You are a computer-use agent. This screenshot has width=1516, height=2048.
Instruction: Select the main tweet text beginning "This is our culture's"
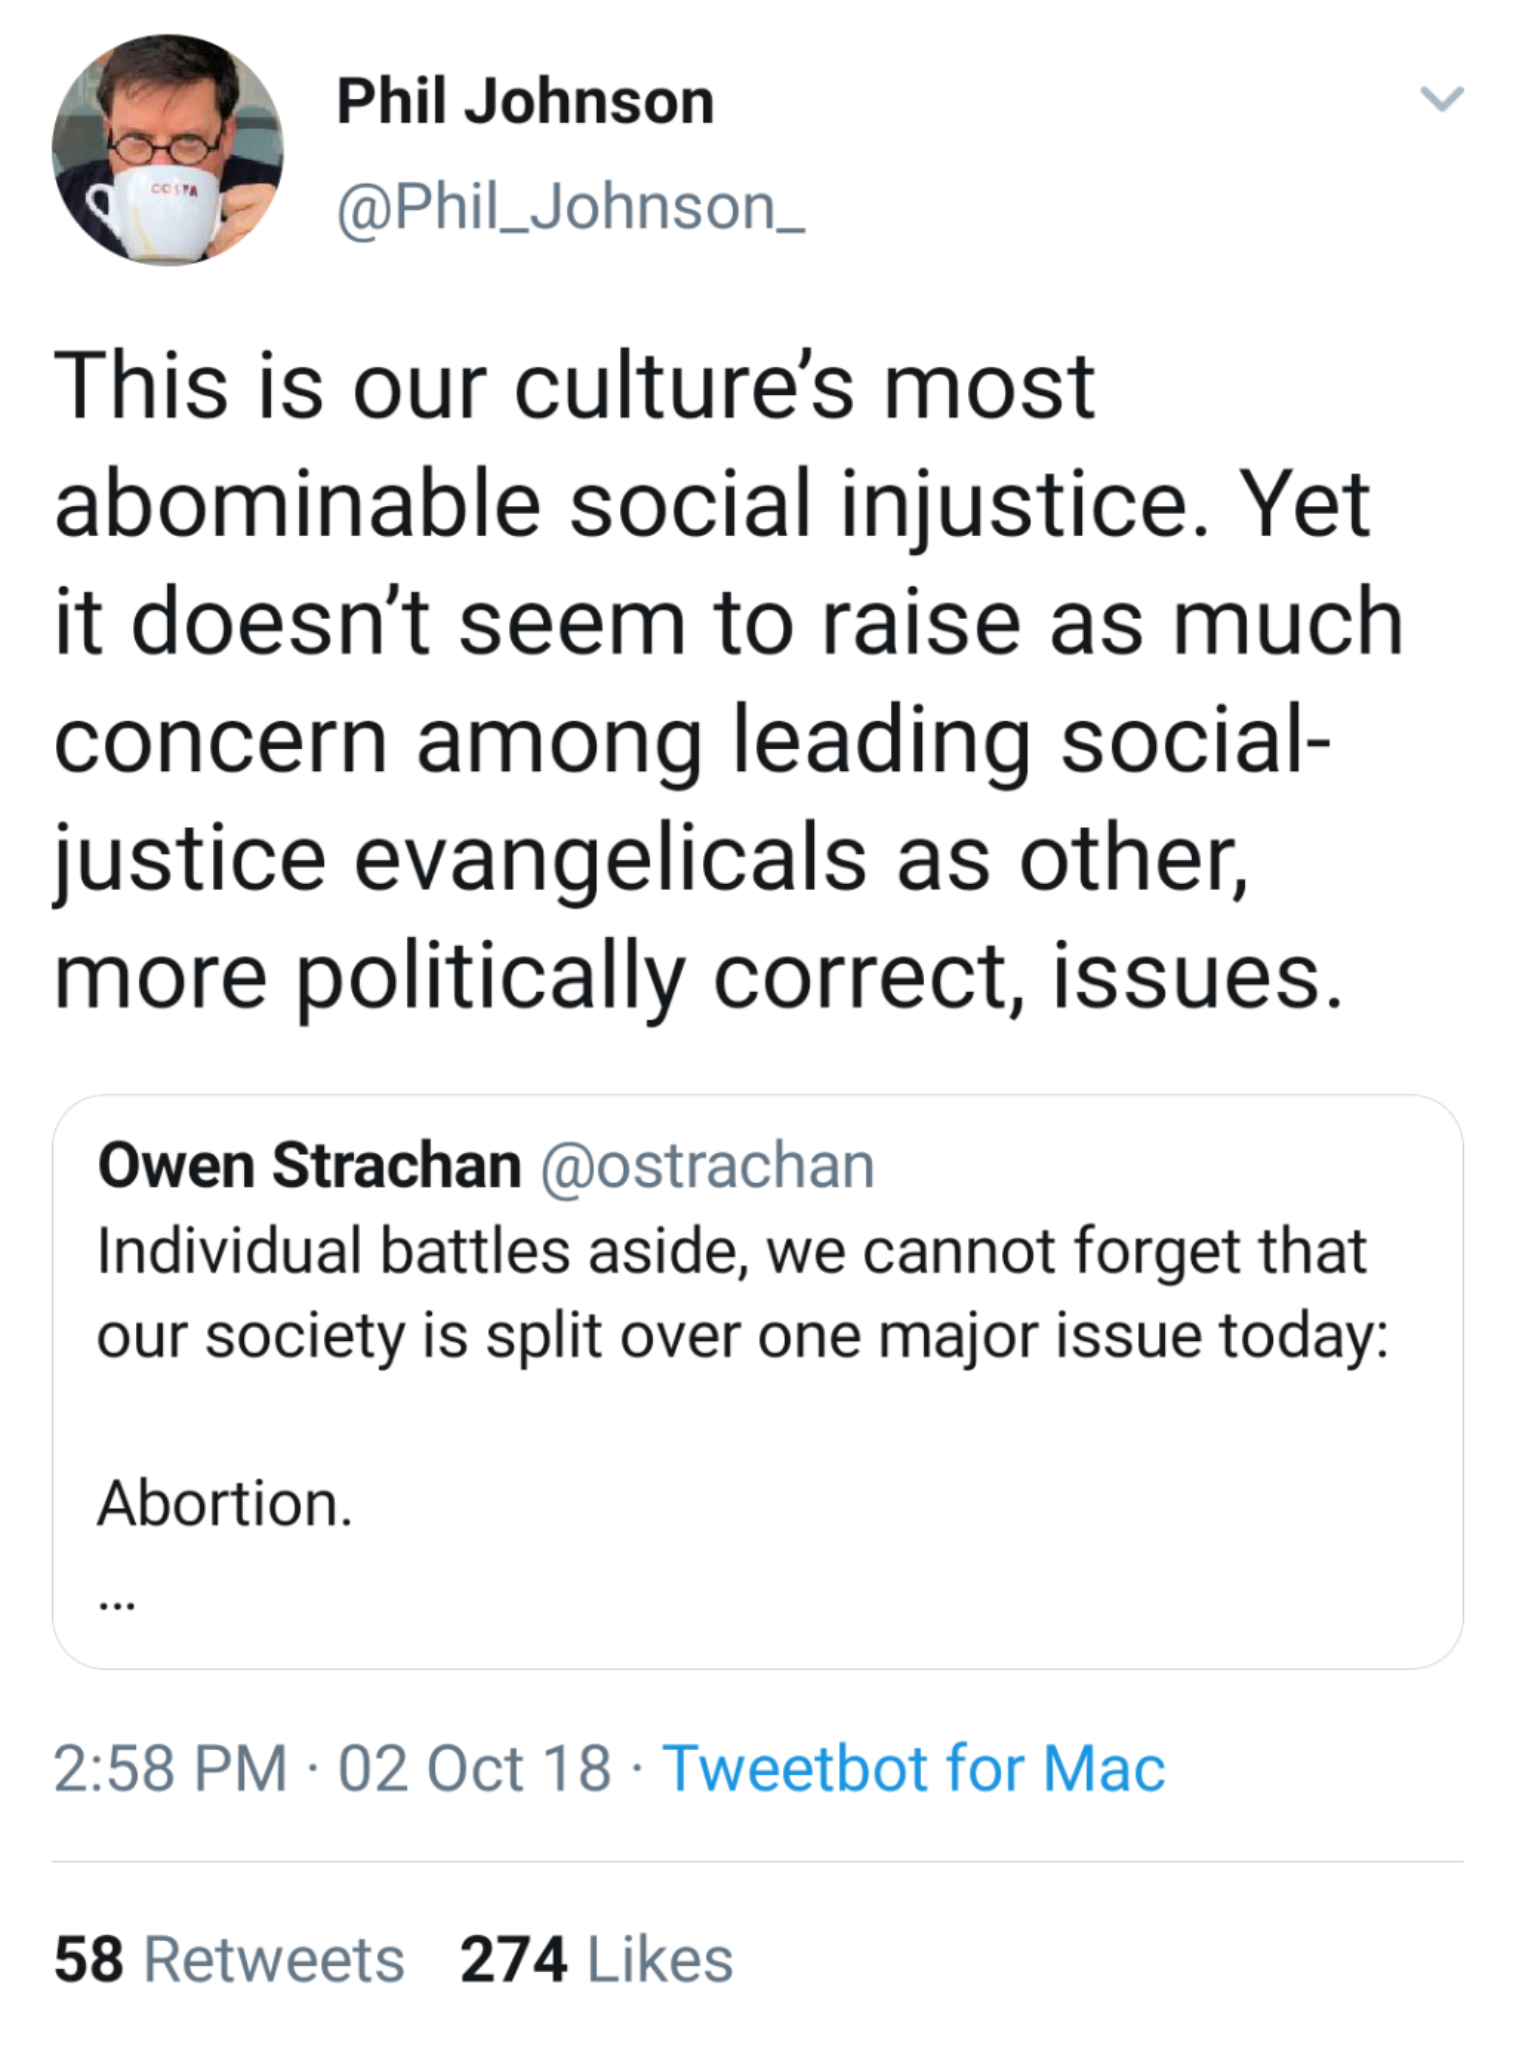pos(573,386)
